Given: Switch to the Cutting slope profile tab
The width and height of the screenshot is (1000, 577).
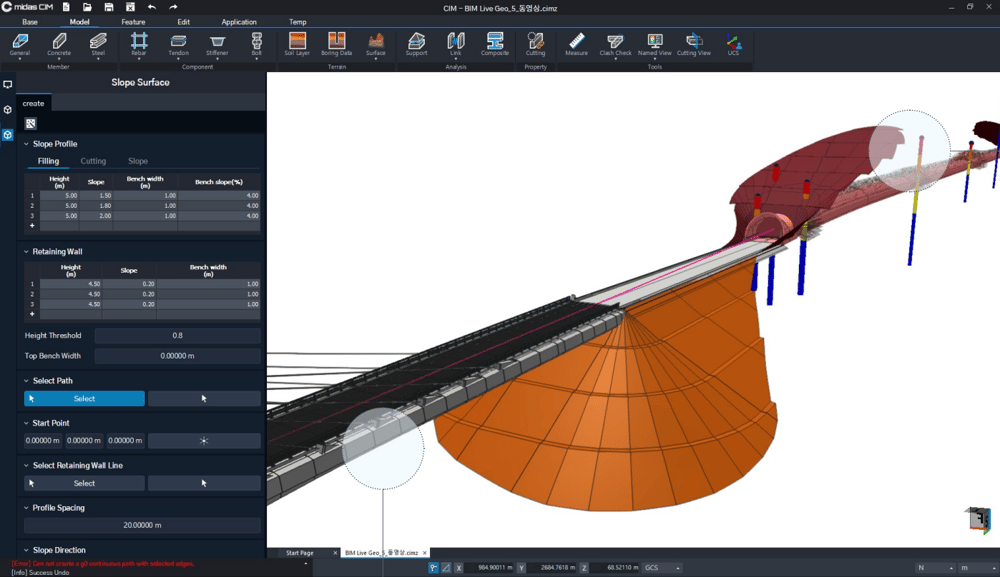Looking at the screenshot, I should (93, 161).
